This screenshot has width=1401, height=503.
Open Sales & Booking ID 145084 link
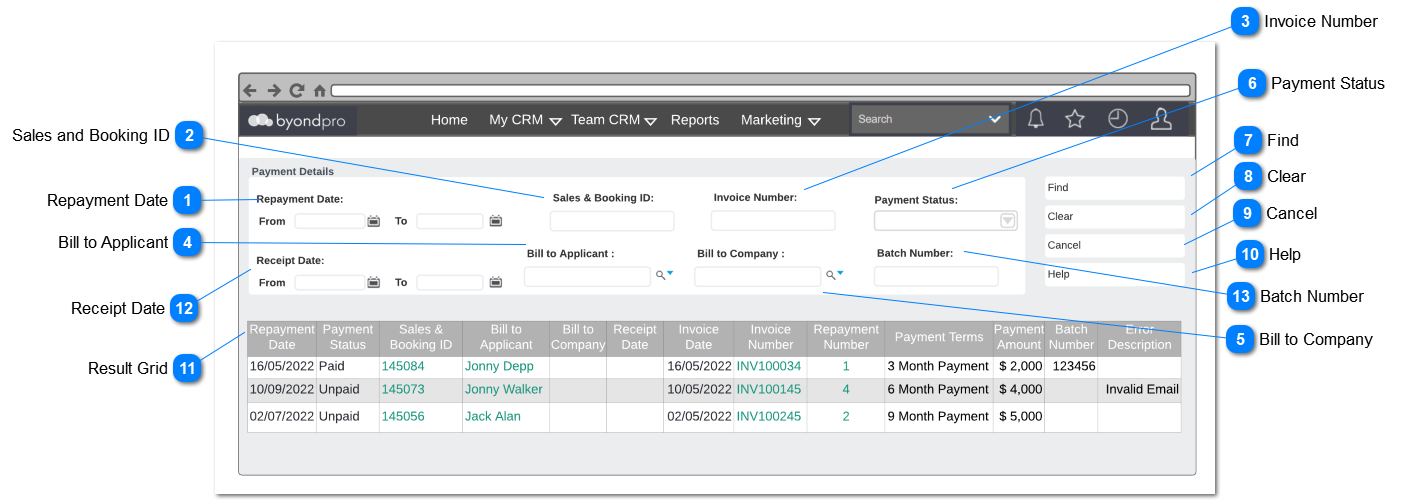click(x=403, y=367)
